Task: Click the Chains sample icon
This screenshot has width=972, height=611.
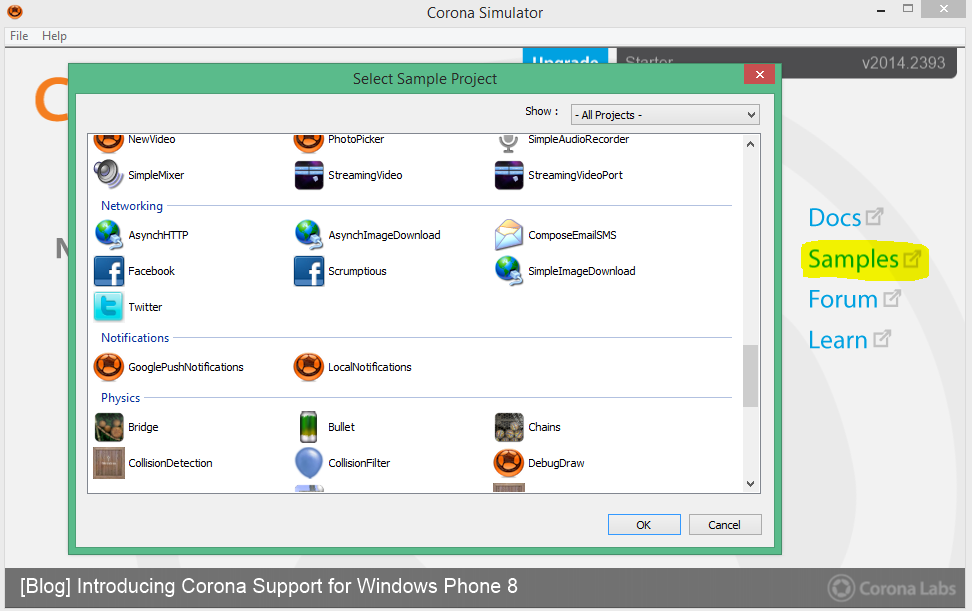Action: pos(509,427)
